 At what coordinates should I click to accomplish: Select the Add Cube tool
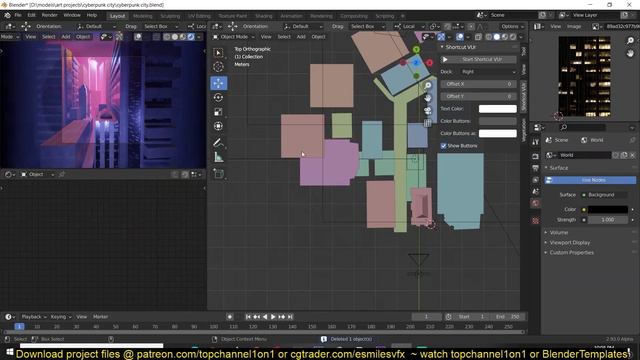(218, 174)
